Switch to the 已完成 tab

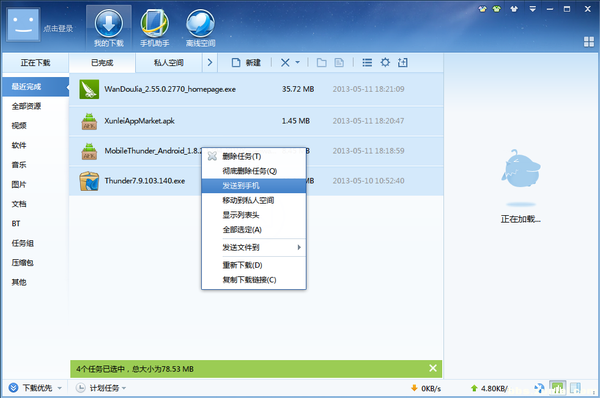pyautogui.click(x=102, y=63)
